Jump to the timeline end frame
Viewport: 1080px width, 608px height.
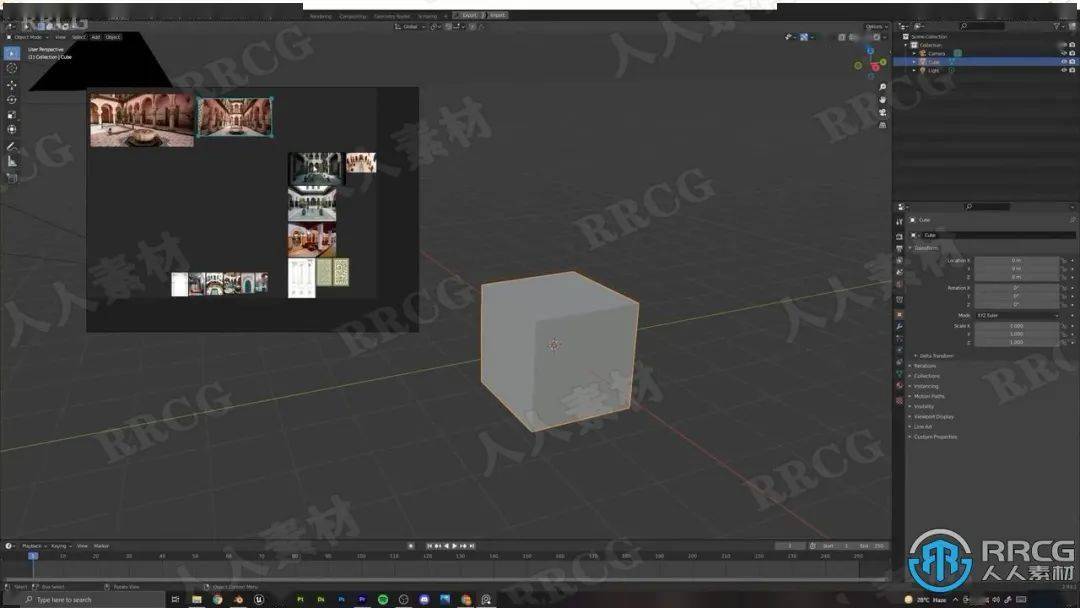472,546
